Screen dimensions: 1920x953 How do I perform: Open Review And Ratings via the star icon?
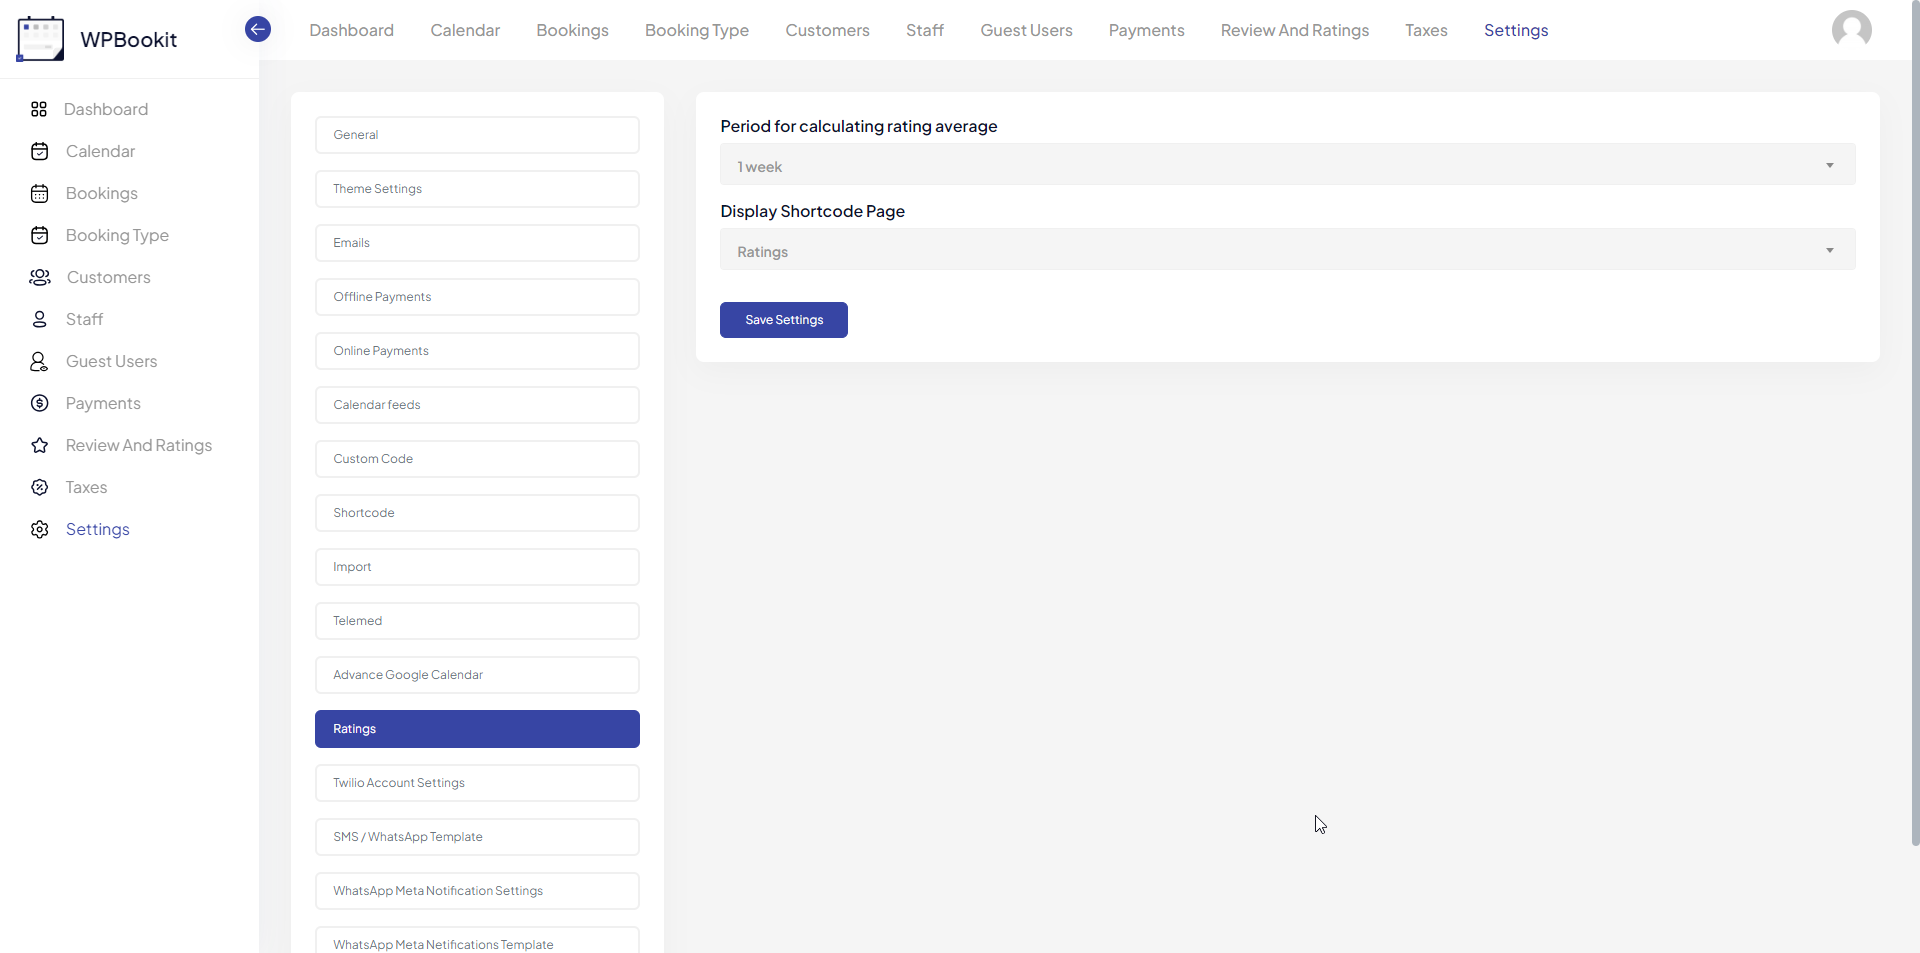pos(39,445)
